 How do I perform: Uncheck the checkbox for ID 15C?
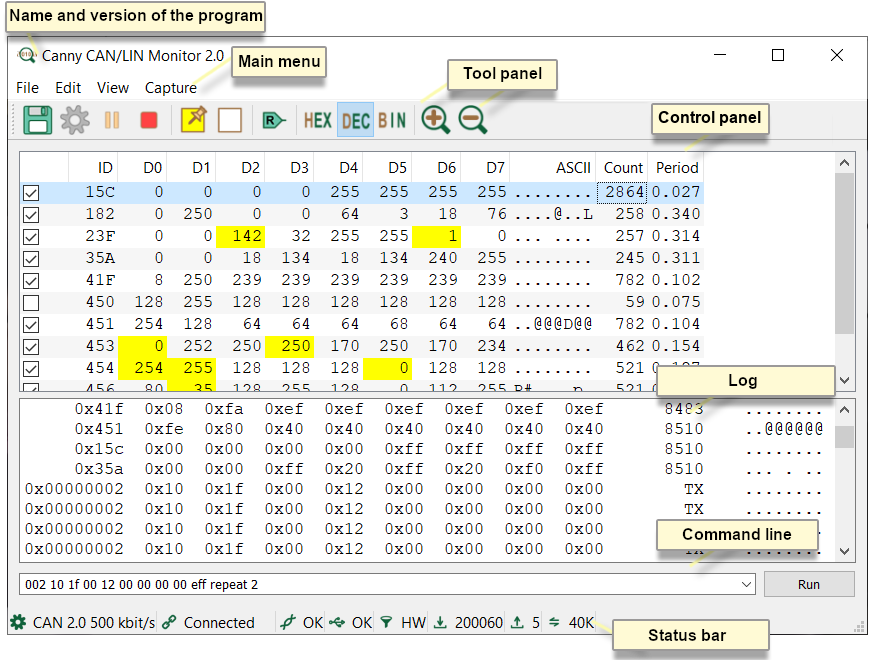(x=31, y=193)
